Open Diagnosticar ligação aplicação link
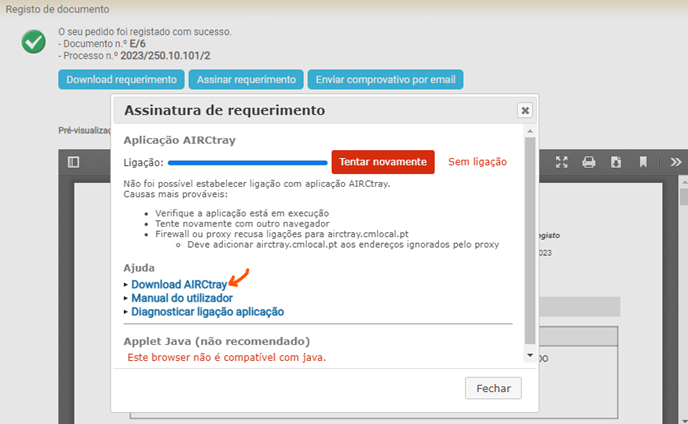 coord(207,312)
